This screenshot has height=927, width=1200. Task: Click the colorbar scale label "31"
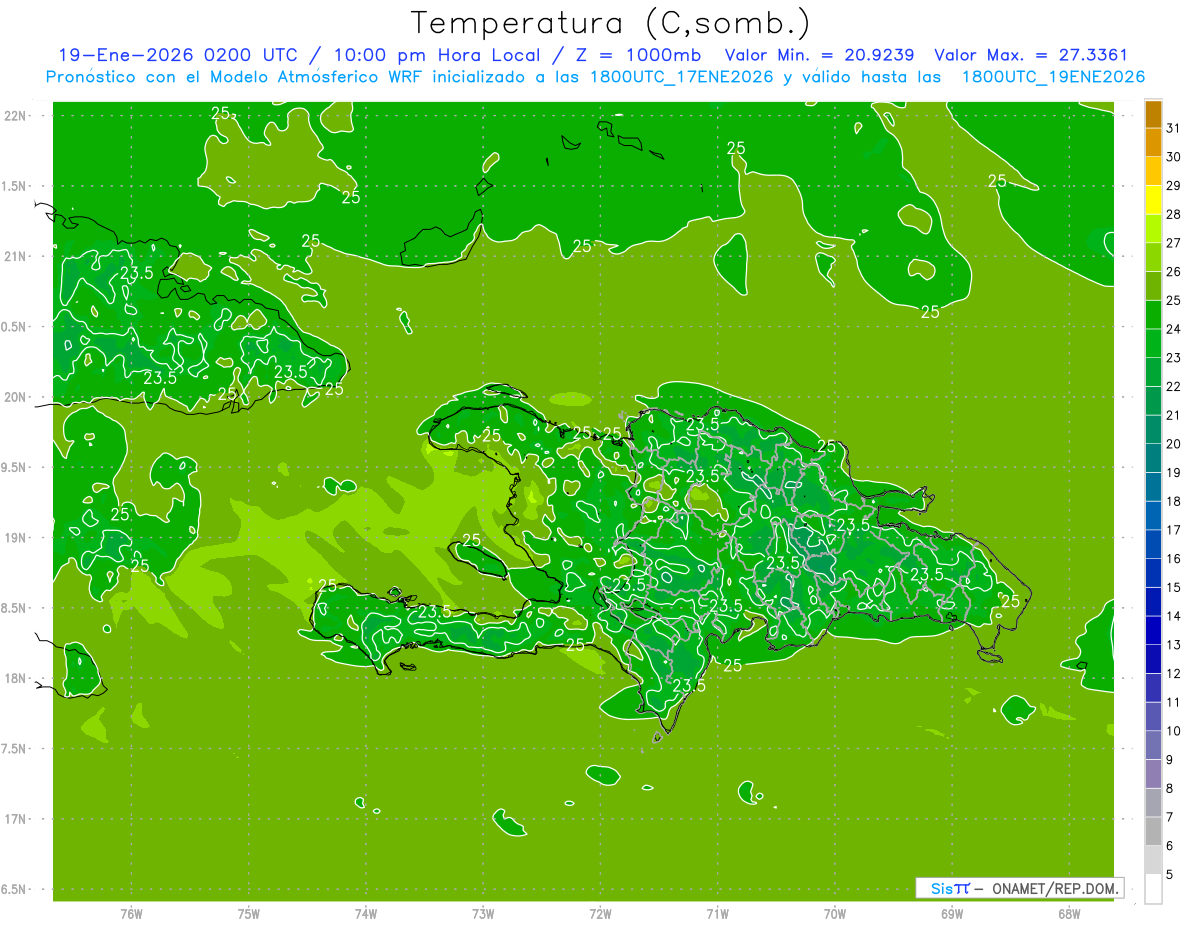click(1173, 128)
